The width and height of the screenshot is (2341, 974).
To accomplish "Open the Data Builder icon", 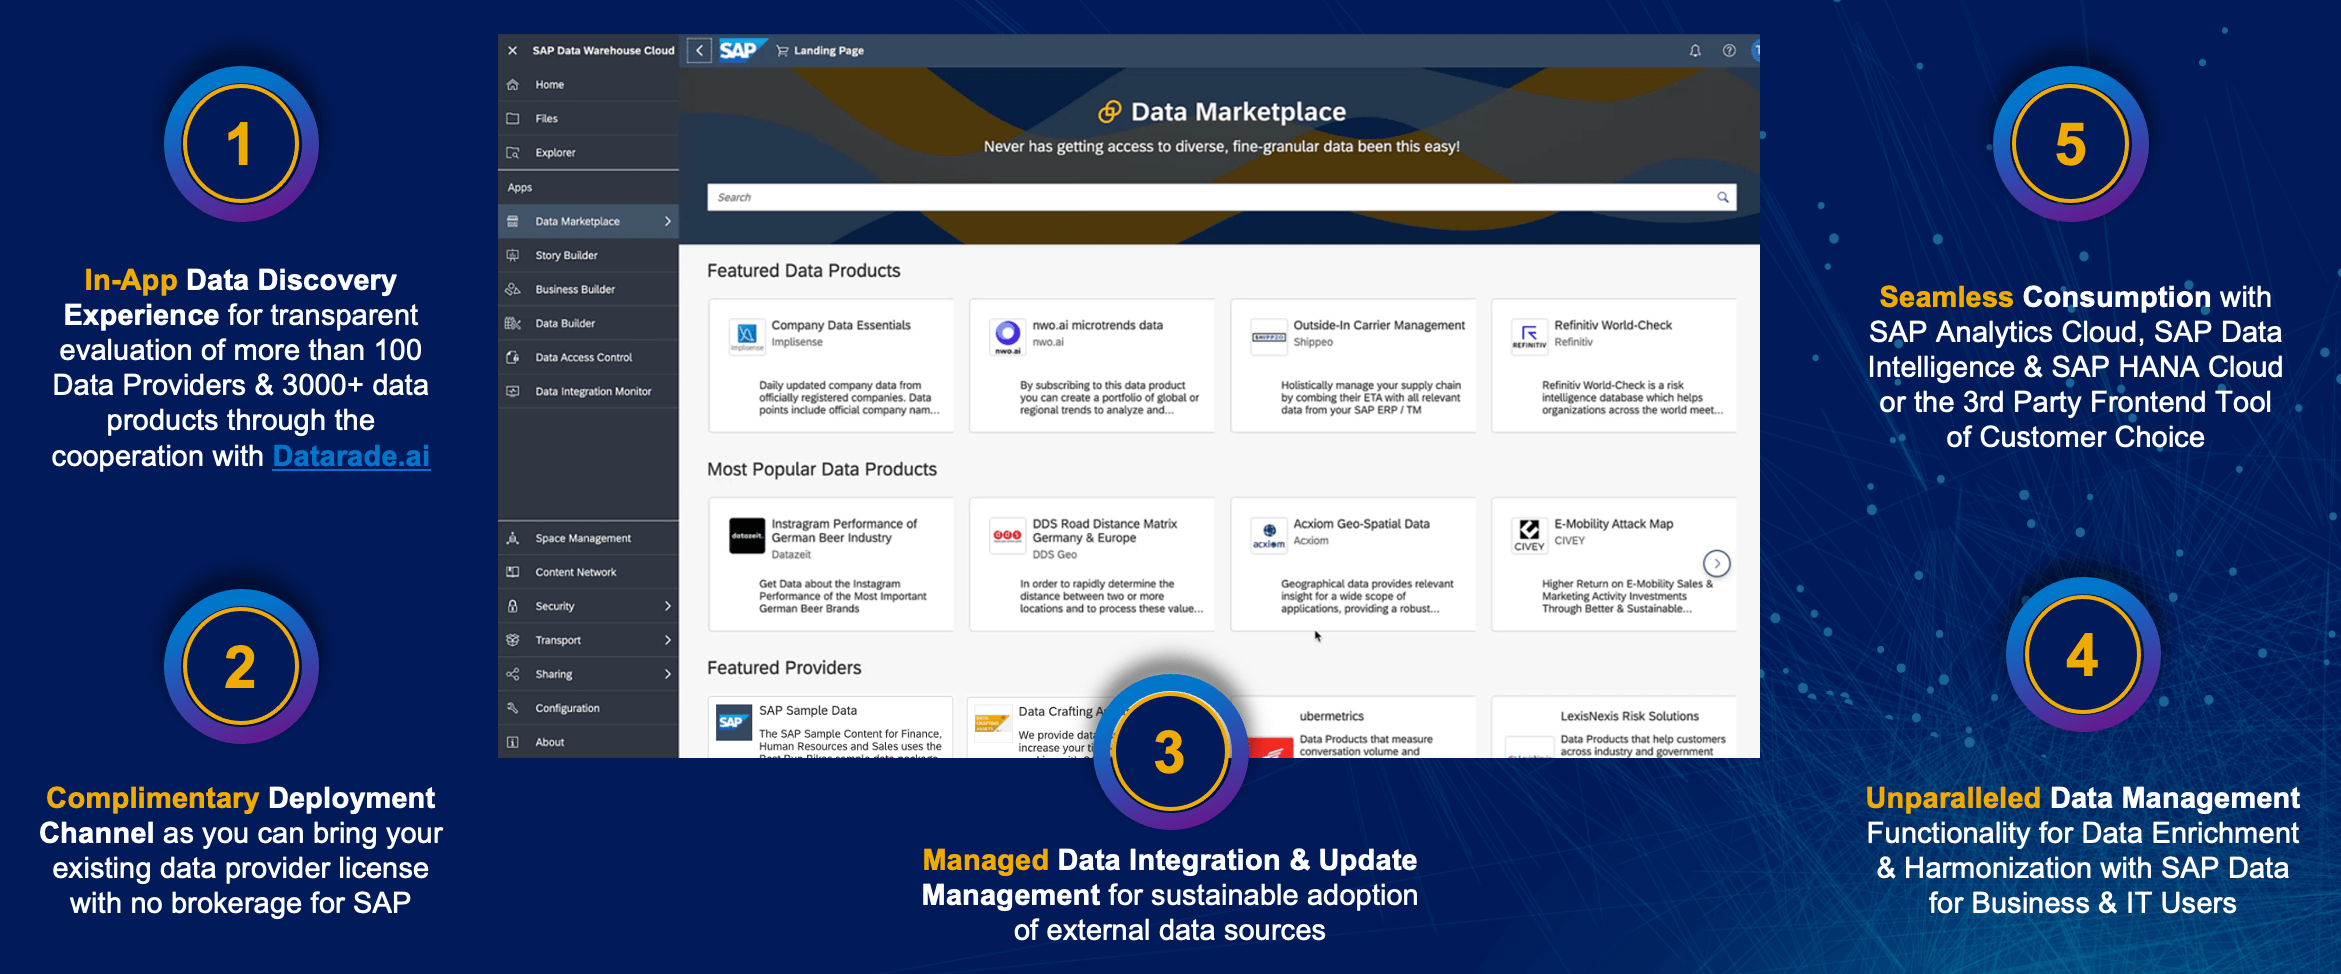I will tap(513, 324).
